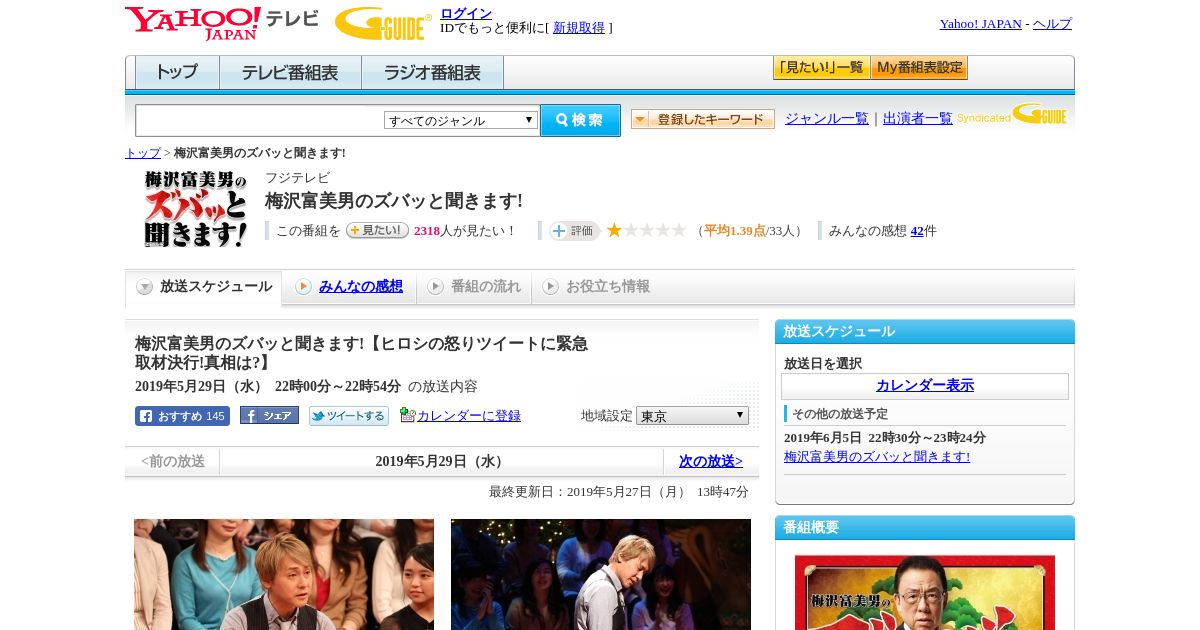
Task: Click カレンダー表示 in the schedule panel
Action: coord(925,386)
